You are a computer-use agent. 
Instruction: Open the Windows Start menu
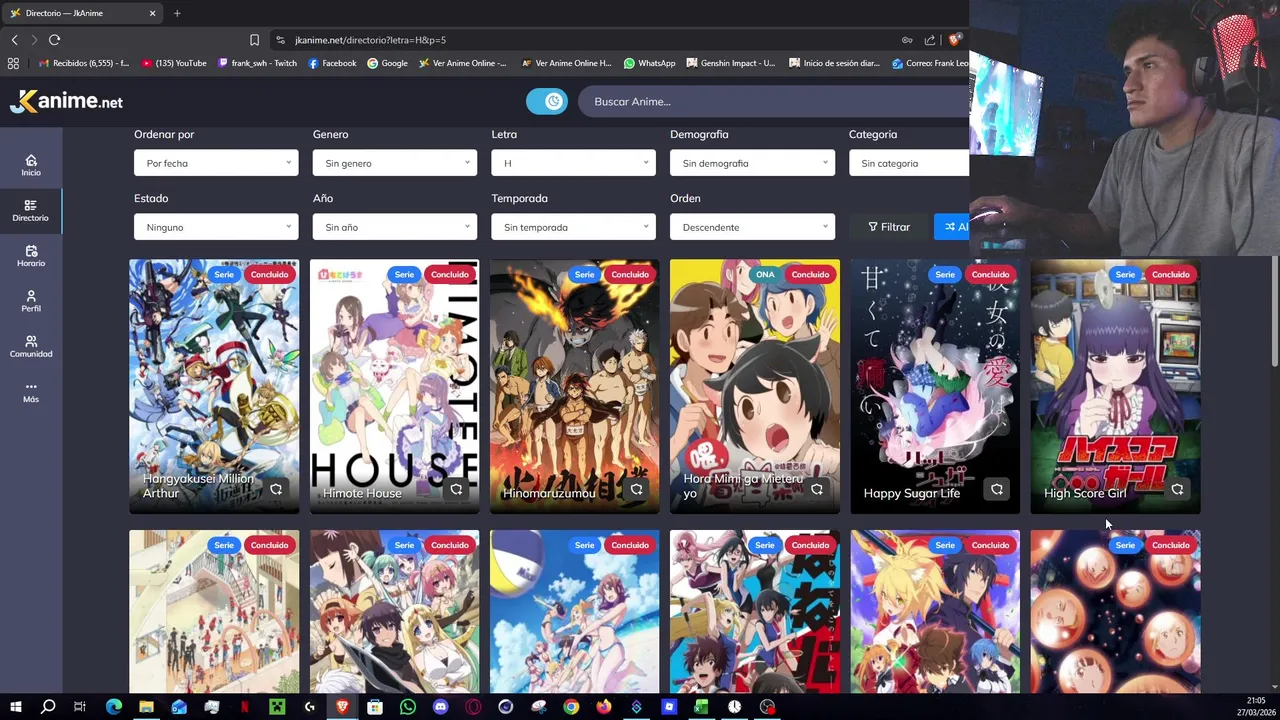(x=15, y=707)
